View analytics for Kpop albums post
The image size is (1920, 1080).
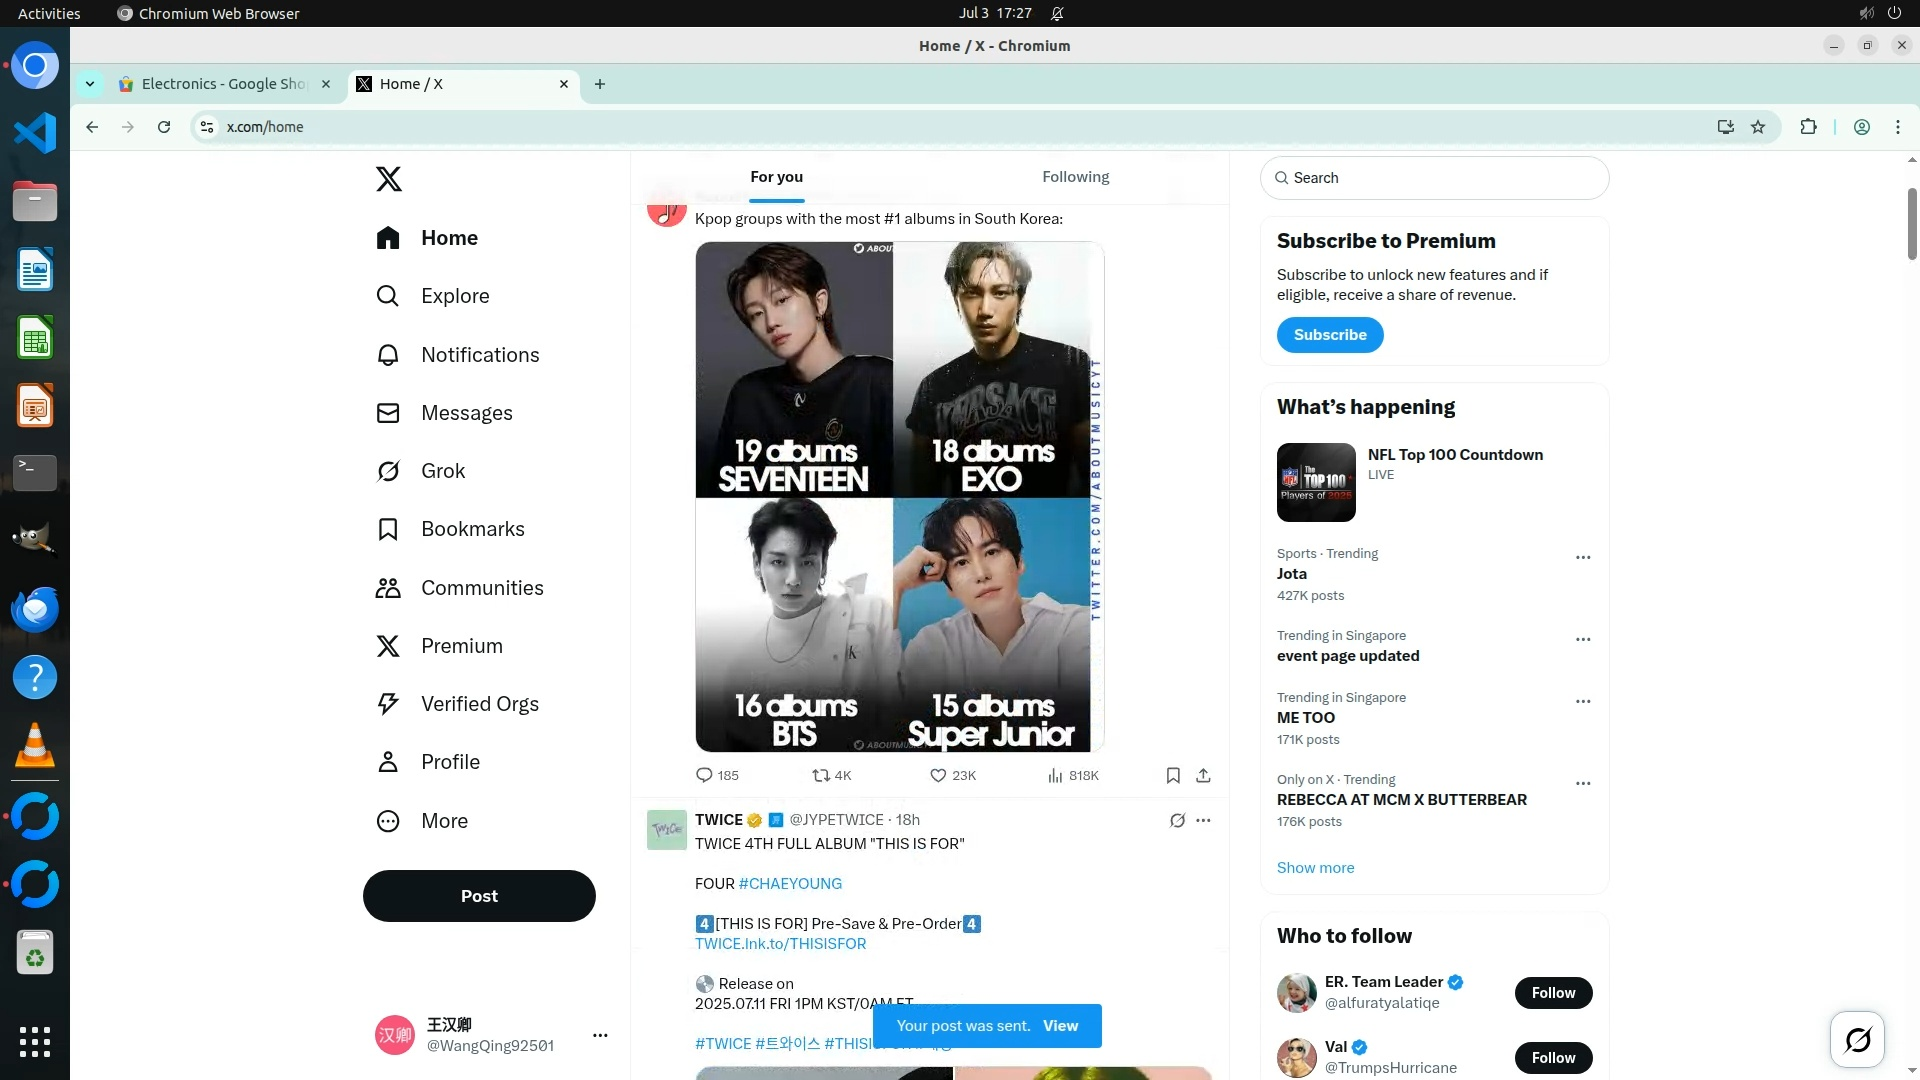click(1055, 776)
